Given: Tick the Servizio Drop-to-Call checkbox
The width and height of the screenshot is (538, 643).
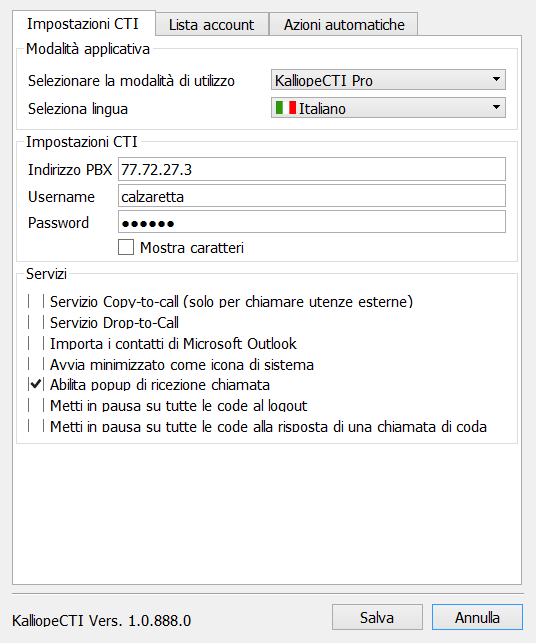Looking at the screenshot, I should pyautogui.click(x=36, y=322).
